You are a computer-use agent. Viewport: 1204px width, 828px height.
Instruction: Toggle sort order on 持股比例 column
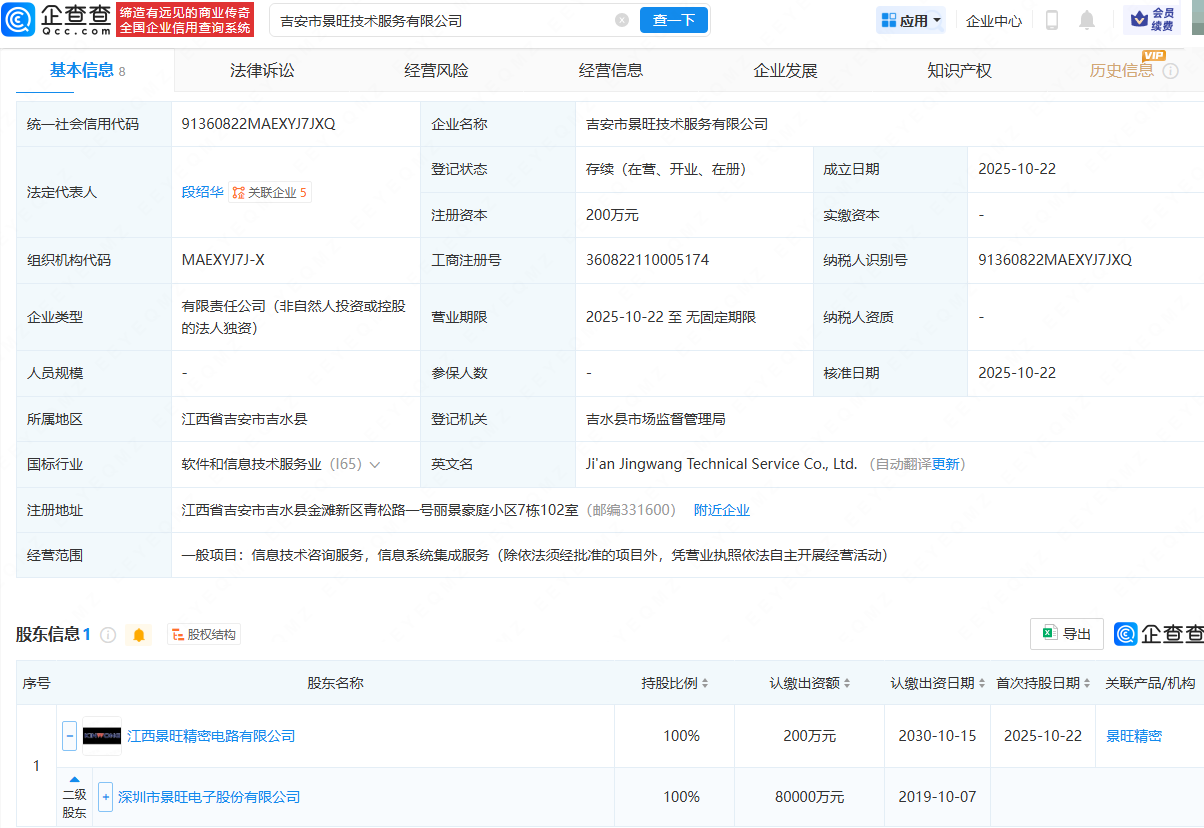pyautogui.click(x=707, y=683)
